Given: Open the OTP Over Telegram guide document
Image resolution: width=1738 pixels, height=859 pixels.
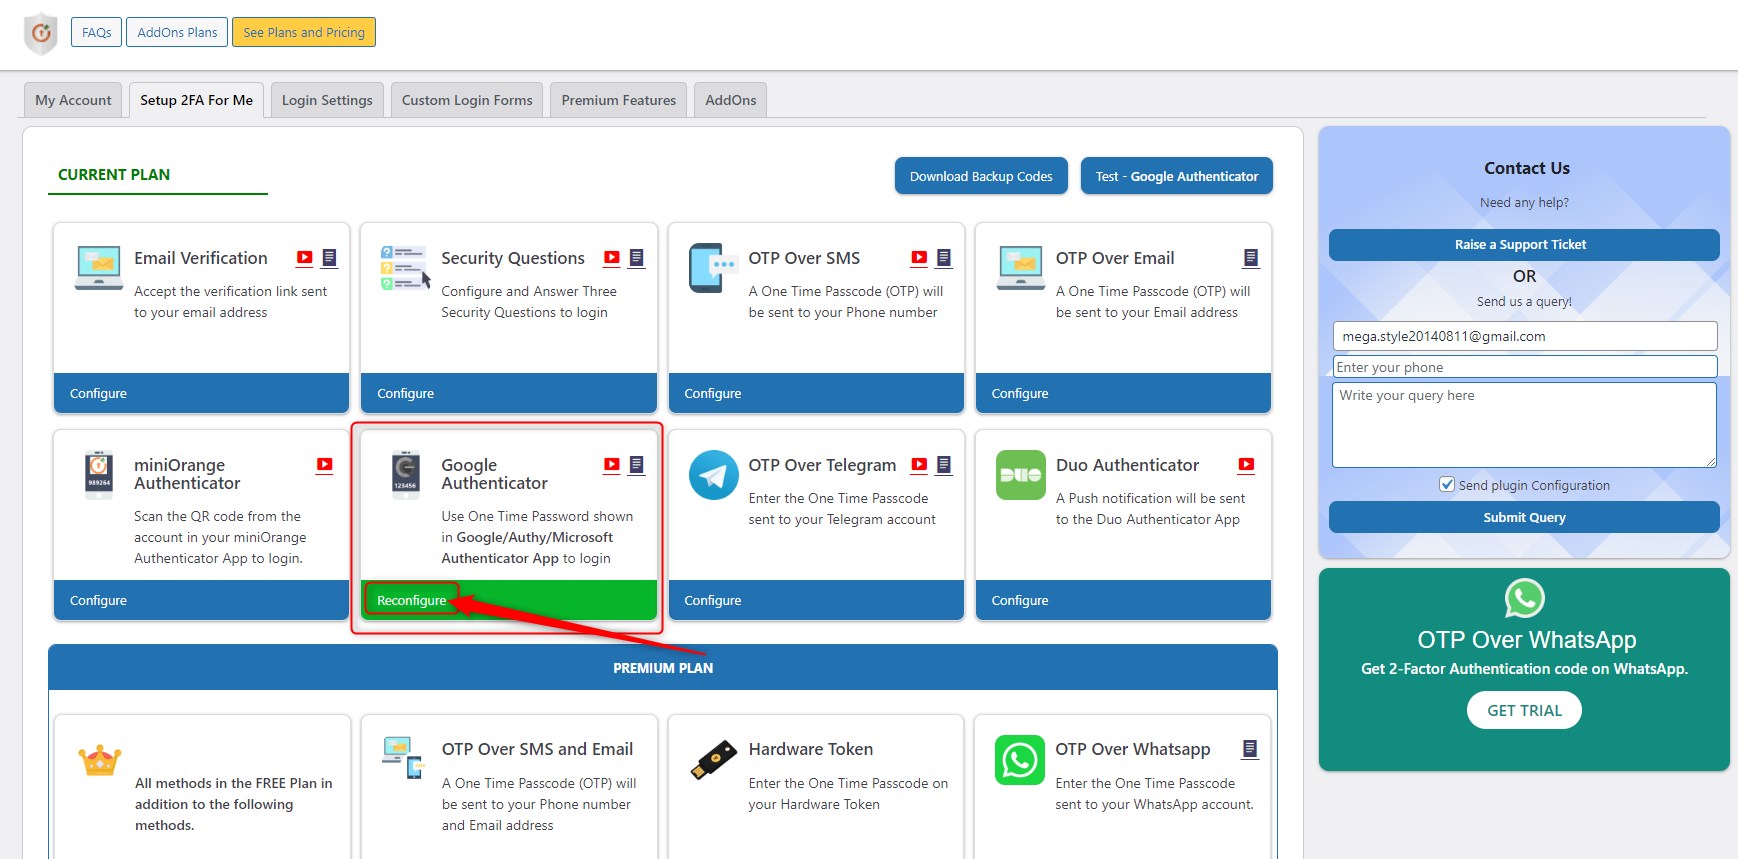Looking at the screenshot, I should coord(943,465).
